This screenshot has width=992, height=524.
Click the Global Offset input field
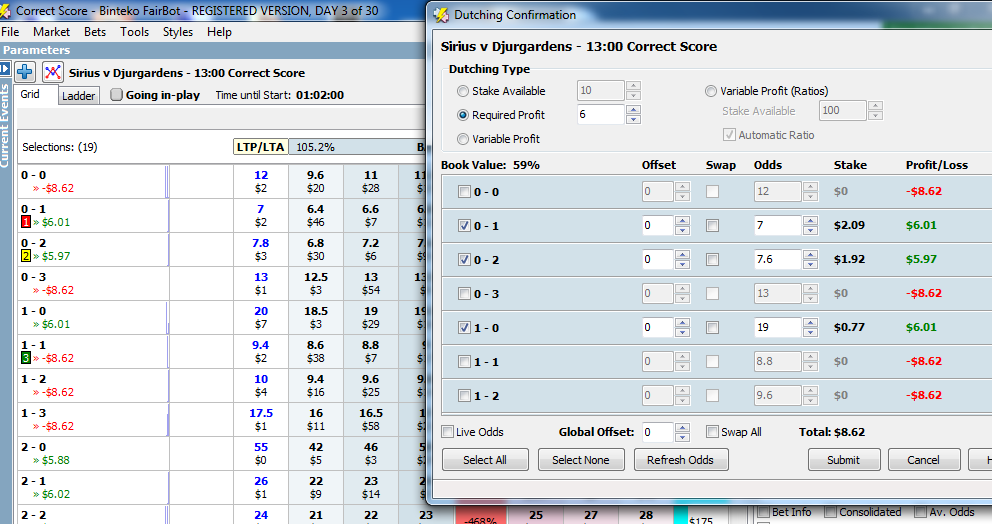(657, 432)
